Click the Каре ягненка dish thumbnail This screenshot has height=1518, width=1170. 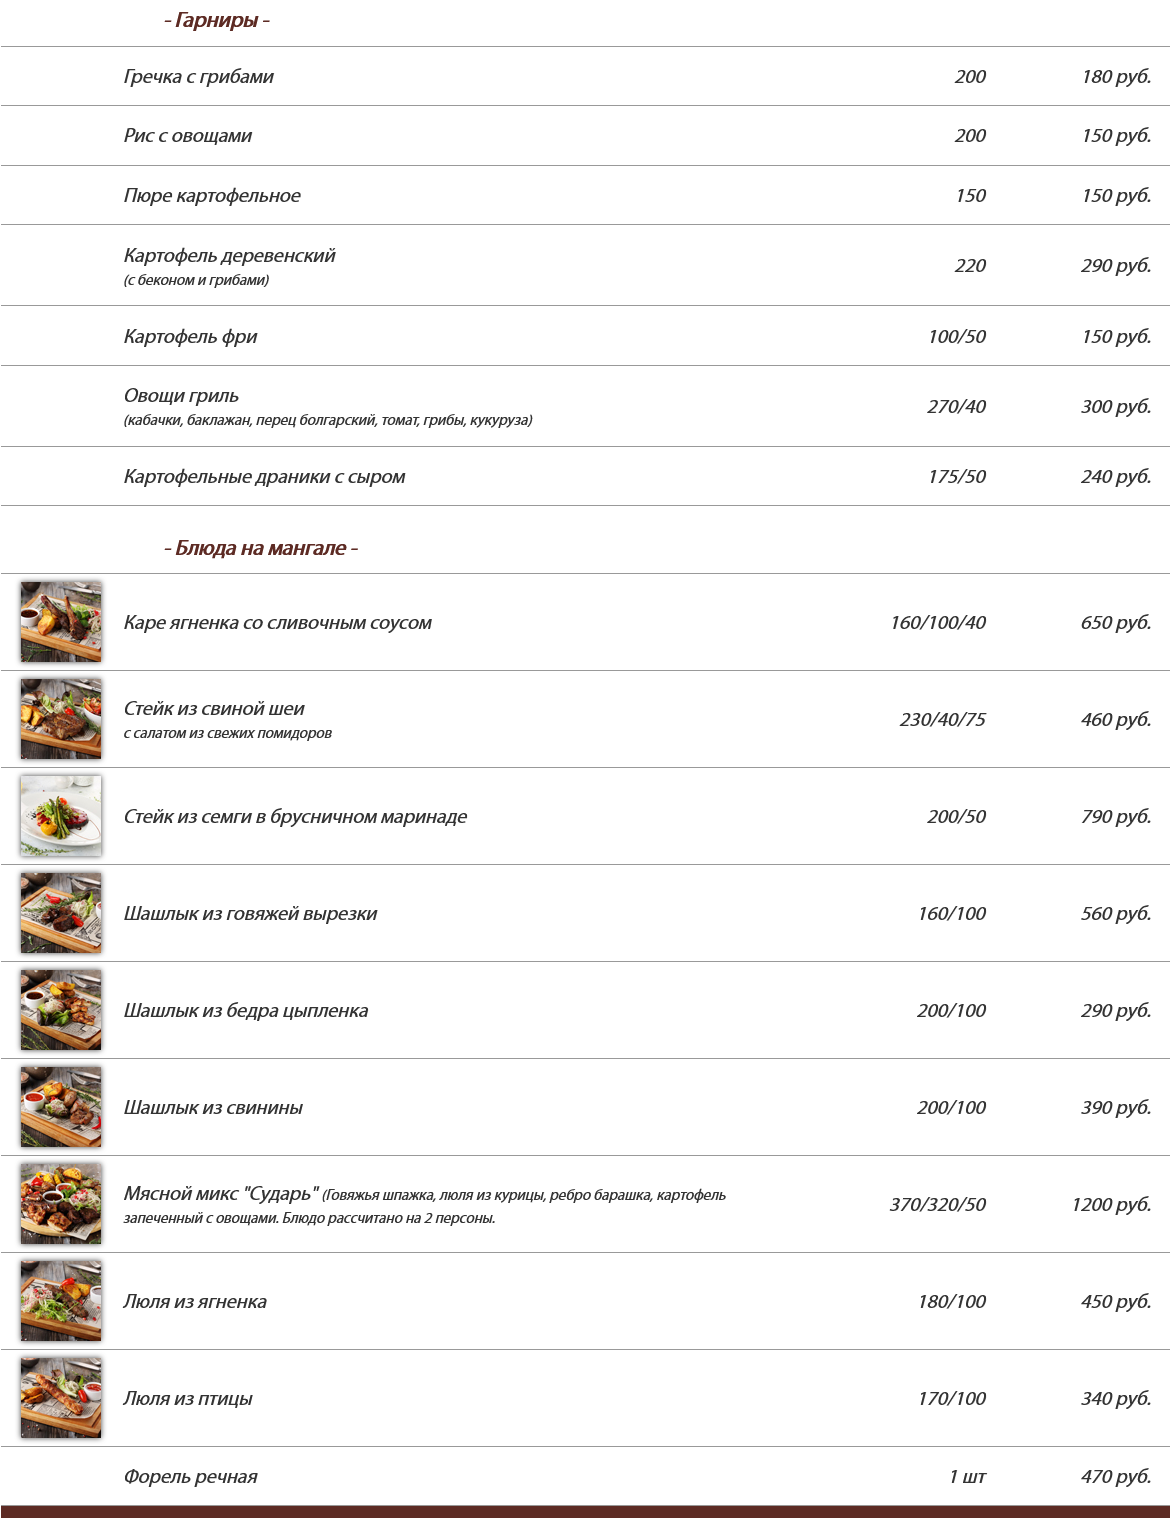click(61, 622)
